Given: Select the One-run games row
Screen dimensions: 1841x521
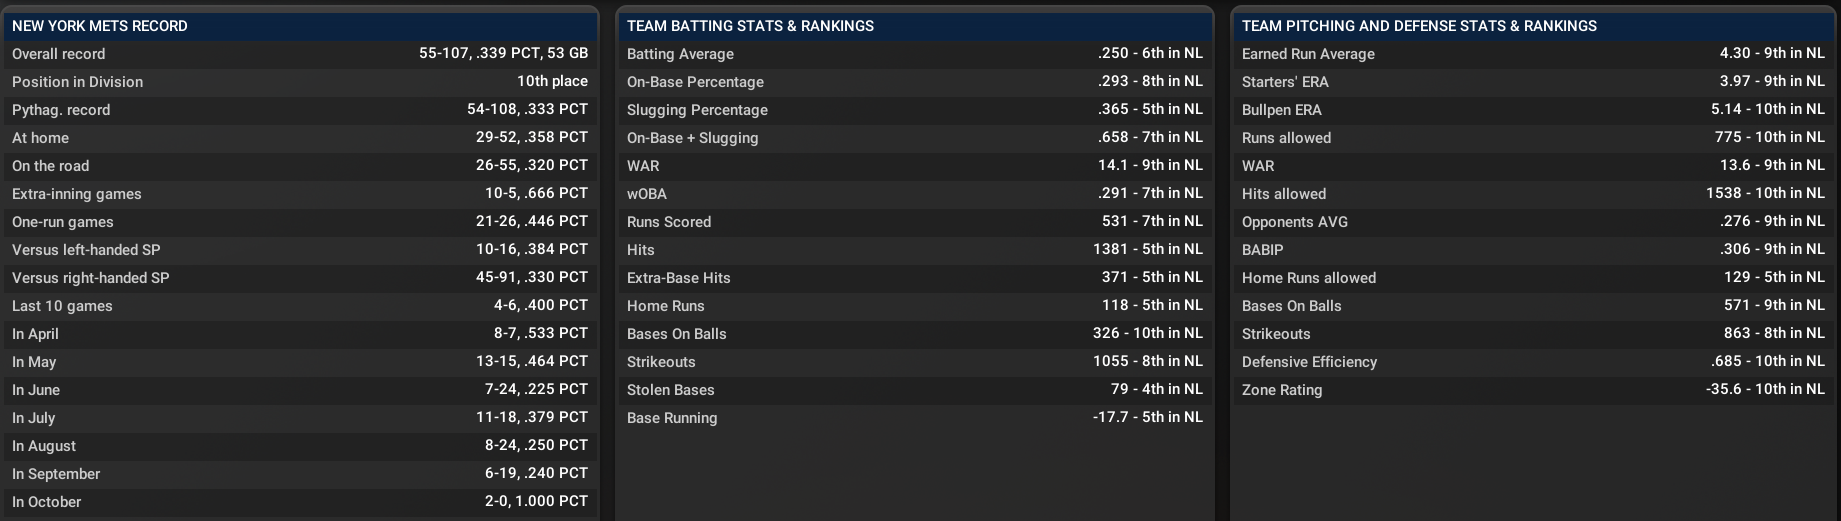Looking at the screenshot, I should [300, 222].
